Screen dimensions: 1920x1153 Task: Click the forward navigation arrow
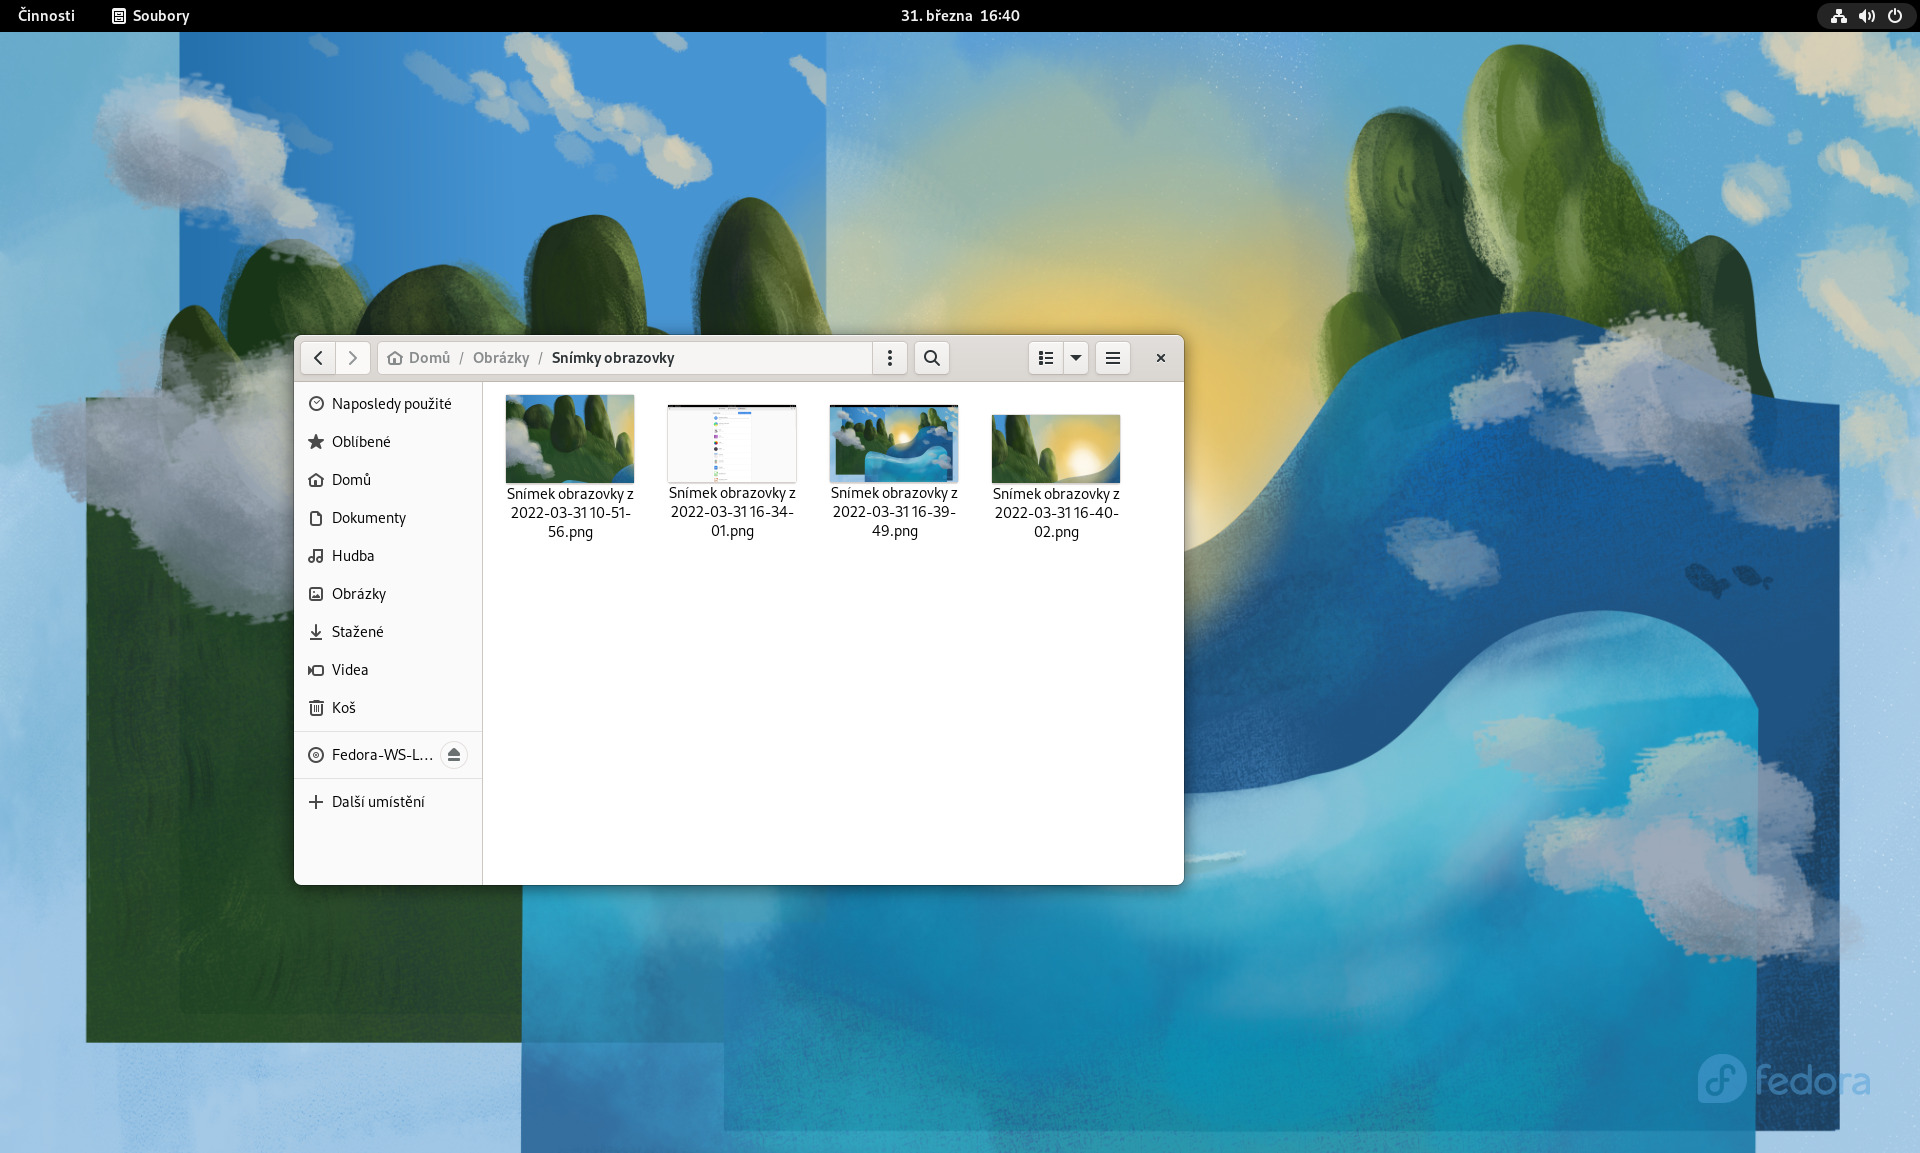(352, 358)
